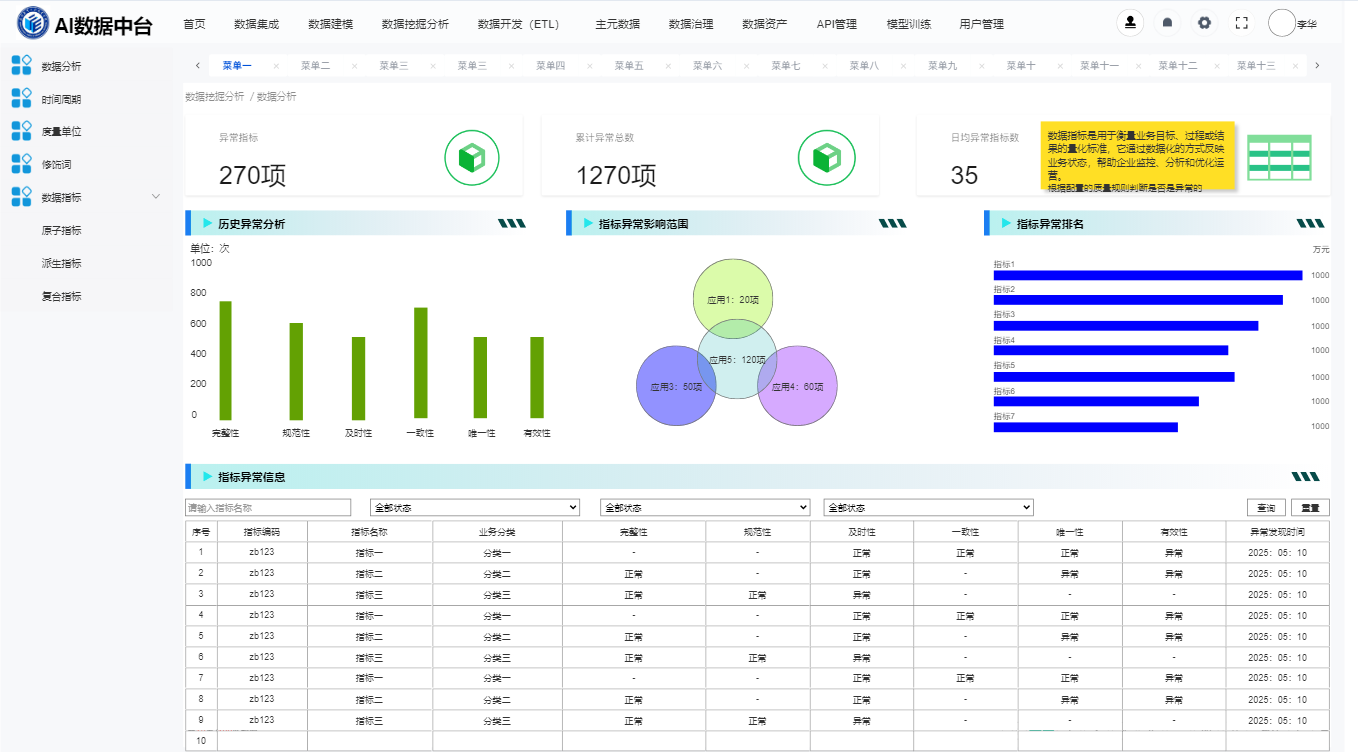Show earlier tabs with the left arrow
Viewport: 1358px width, 752px height.
(197, 66)
